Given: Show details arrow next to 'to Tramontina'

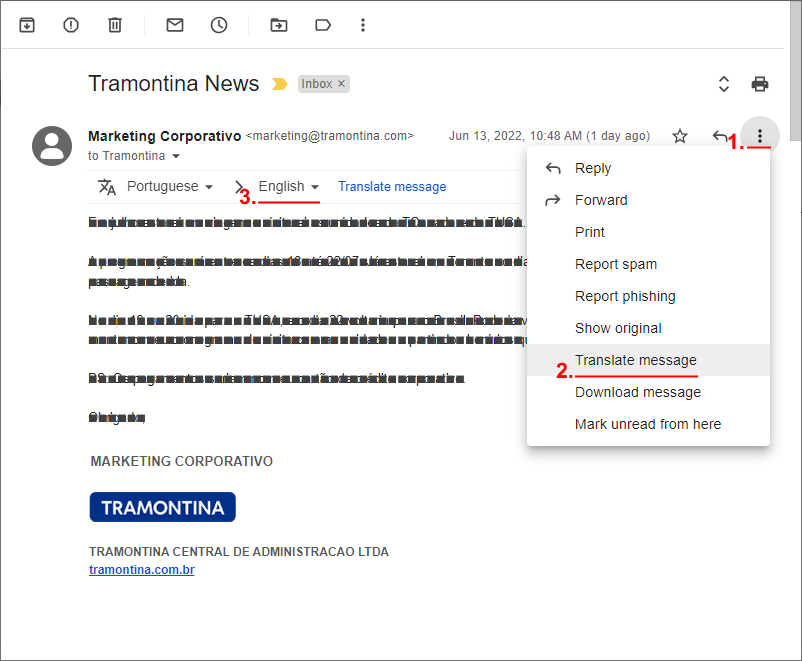Looking at the screenshot, I should coord(176,156).
